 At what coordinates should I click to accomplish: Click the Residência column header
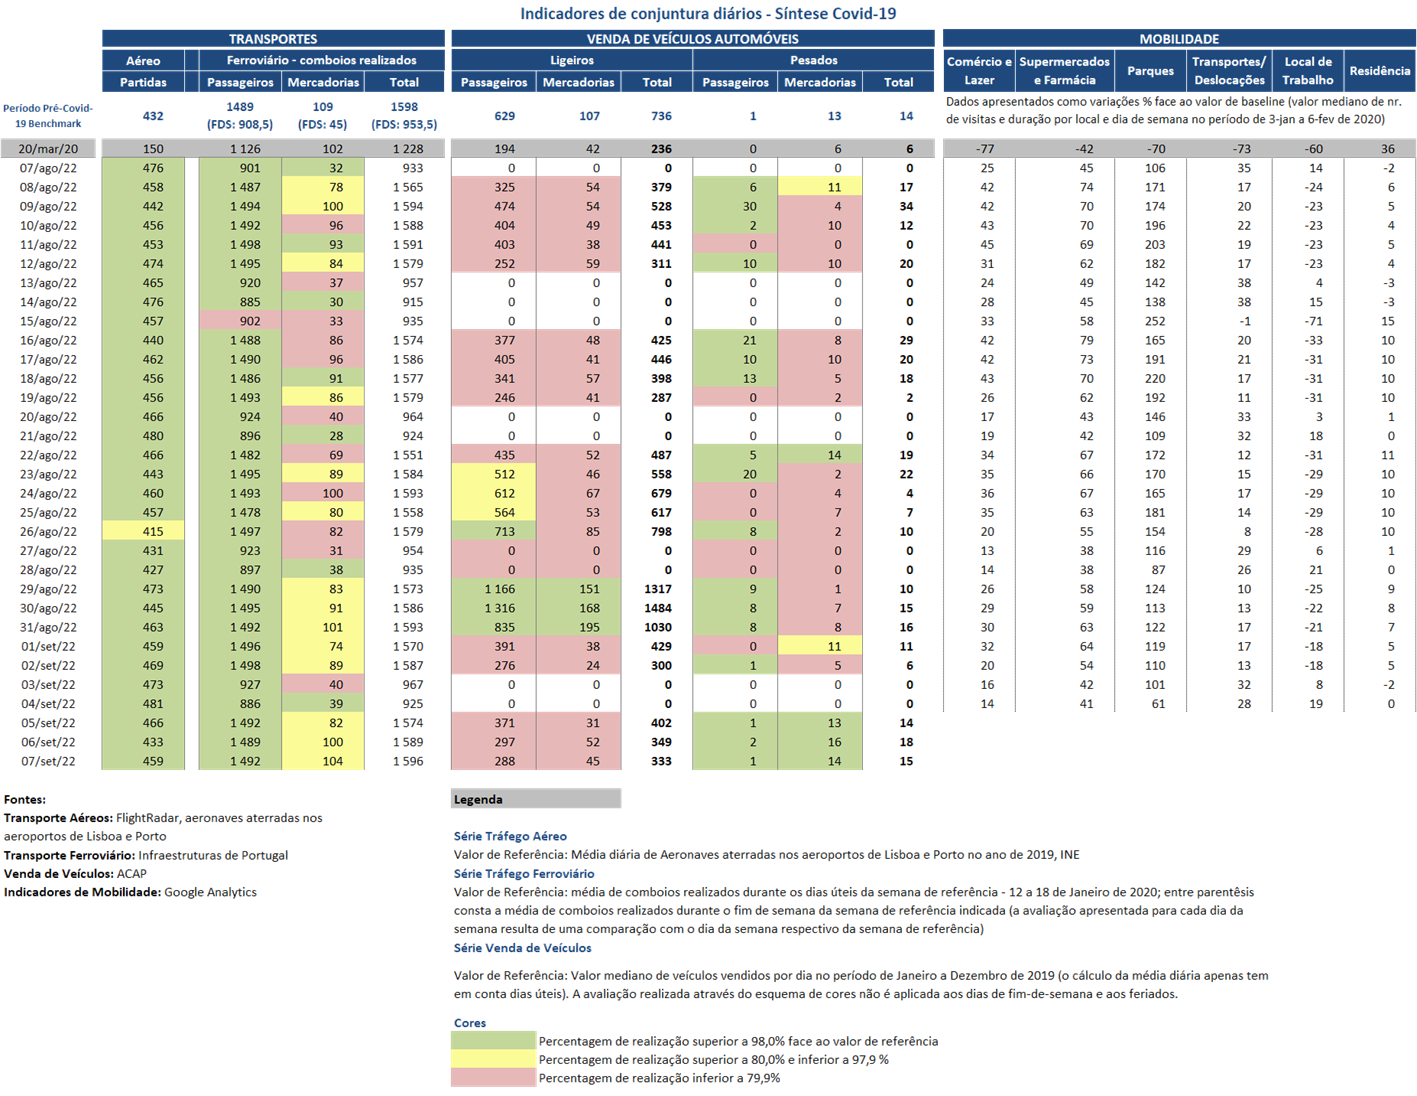[x=1380, y=71]
